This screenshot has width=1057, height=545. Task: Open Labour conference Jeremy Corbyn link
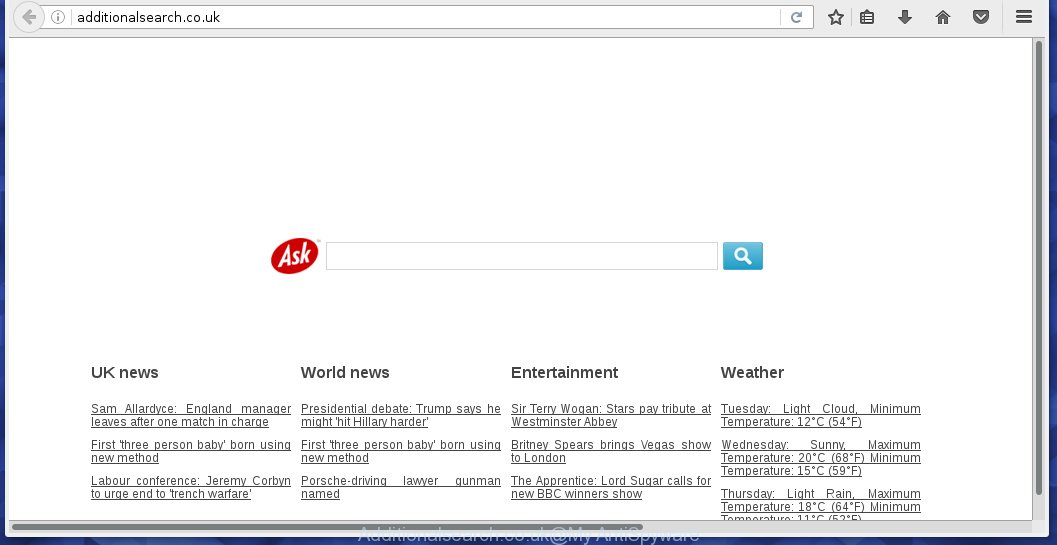tap(191, 487)
